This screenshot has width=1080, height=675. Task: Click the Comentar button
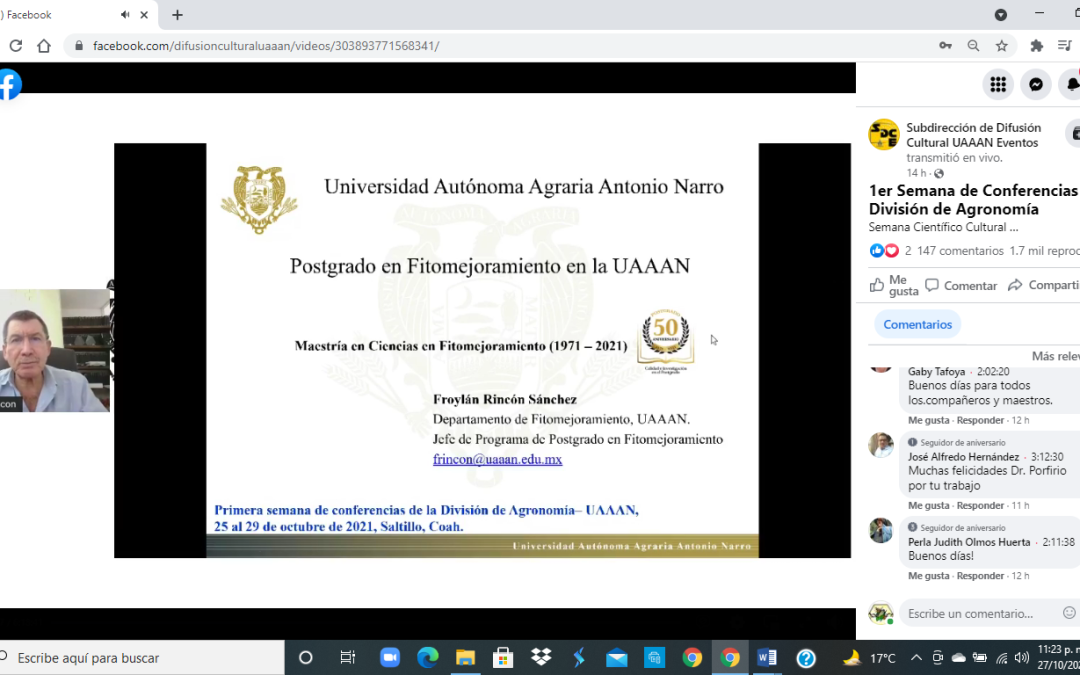pyautogui.click(x=960, y=285)
